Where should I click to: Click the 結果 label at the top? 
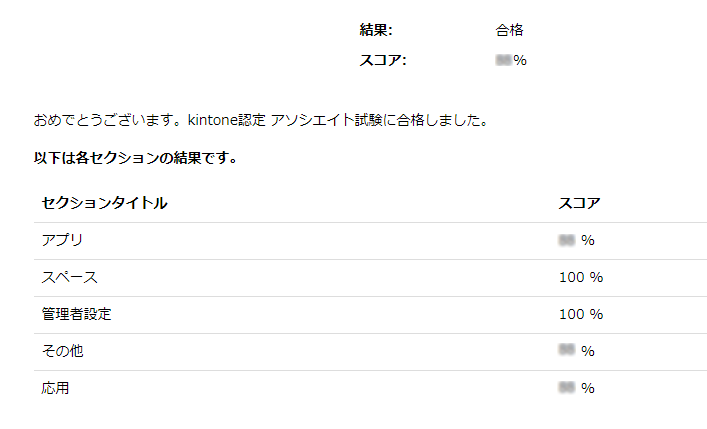[x=376, y=30]
